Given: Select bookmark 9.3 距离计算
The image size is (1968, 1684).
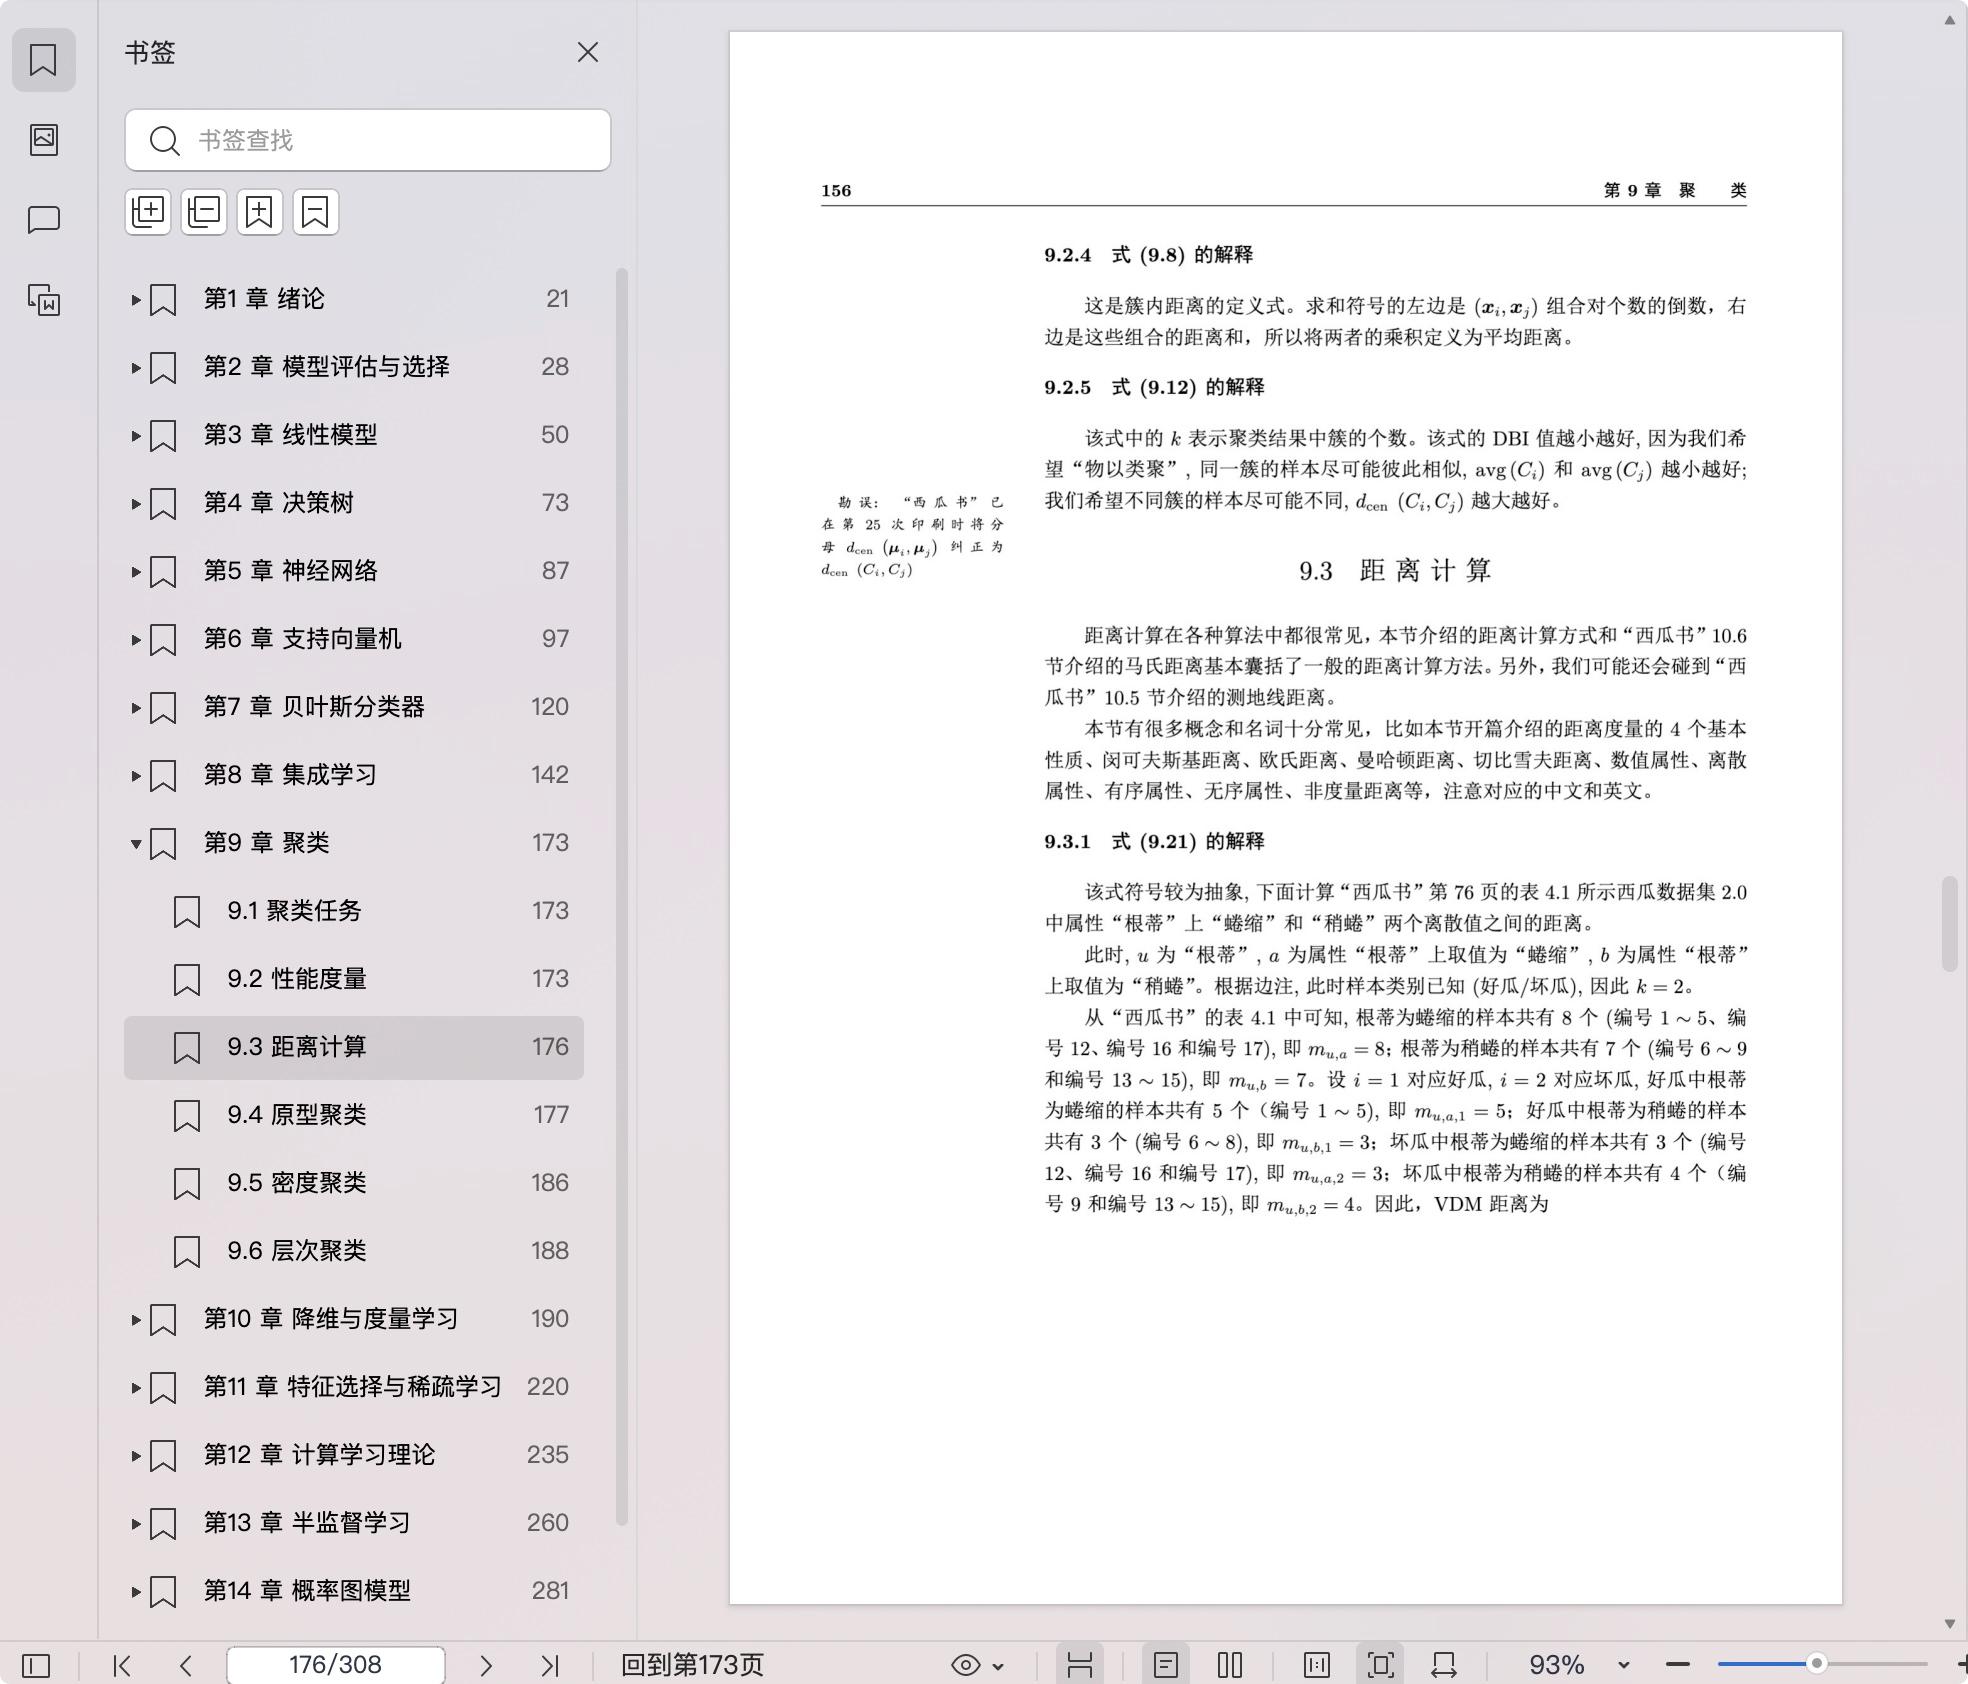Looking at the screenshot, I should (x=354, y=1047).
